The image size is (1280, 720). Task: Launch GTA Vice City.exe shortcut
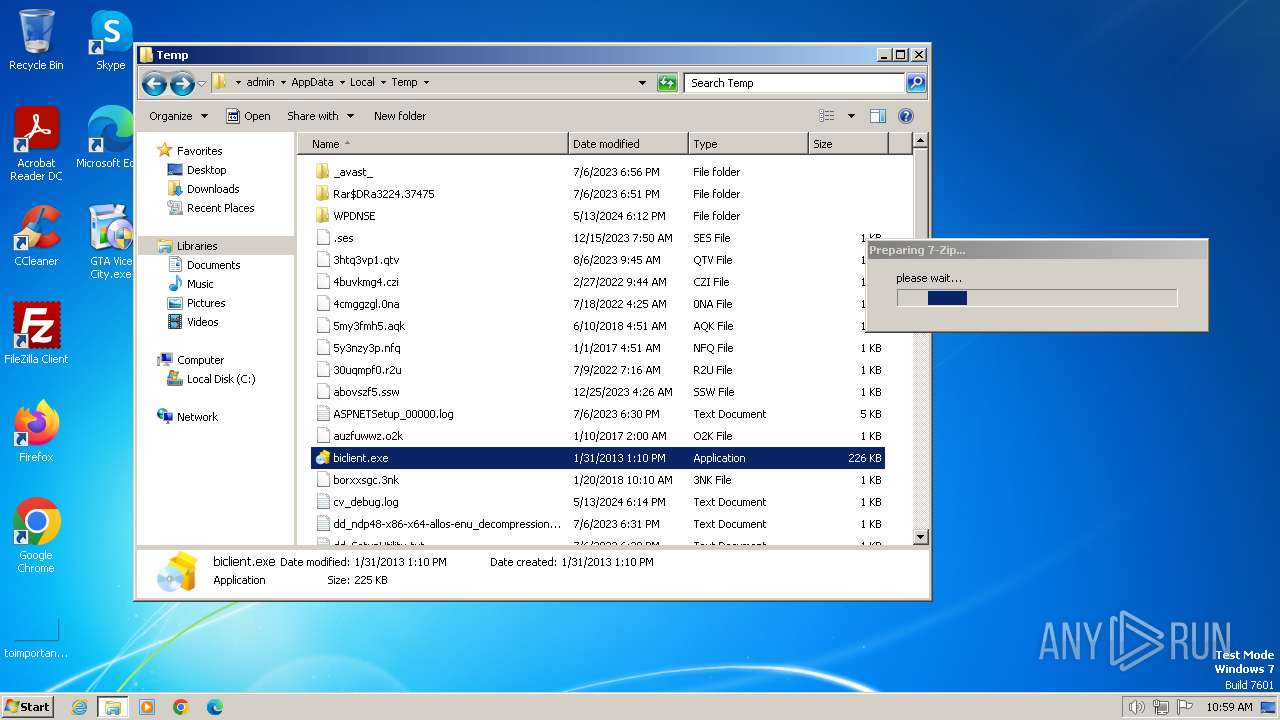(110, 241)
